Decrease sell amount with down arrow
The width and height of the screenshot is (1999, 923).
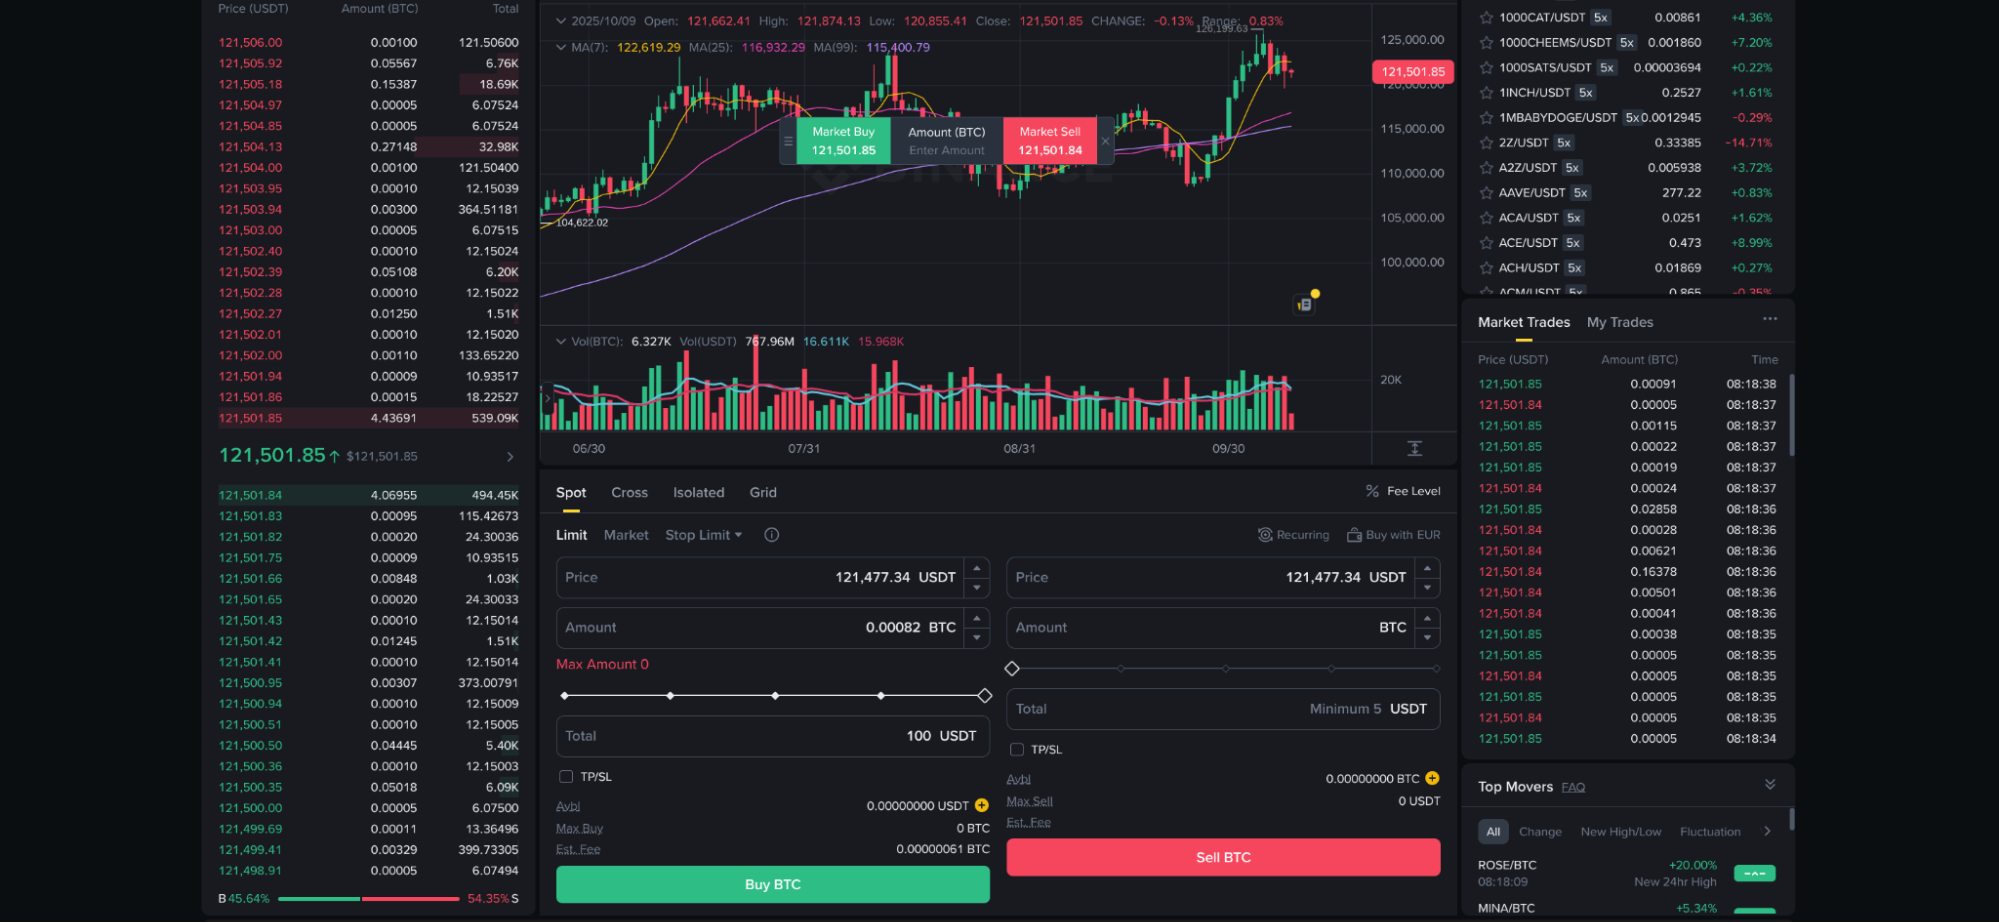tap(1428, 637)
